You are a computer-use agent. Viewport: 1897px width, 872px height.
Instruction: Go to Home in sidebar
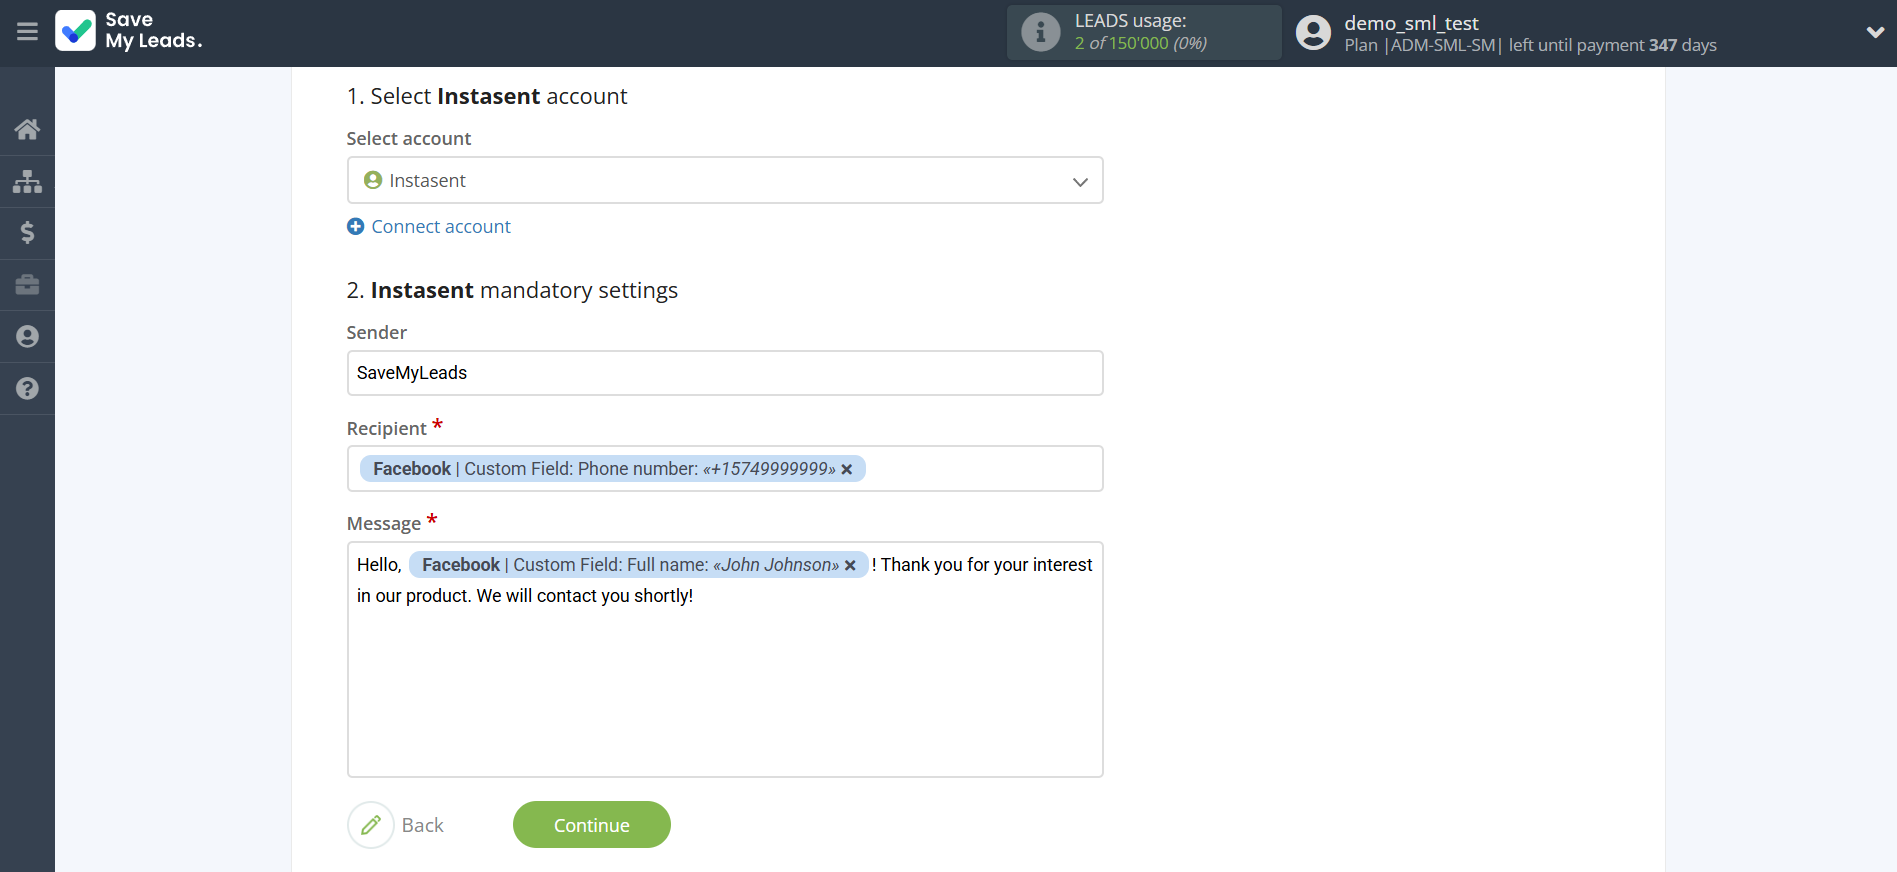[x=27, y=129]
